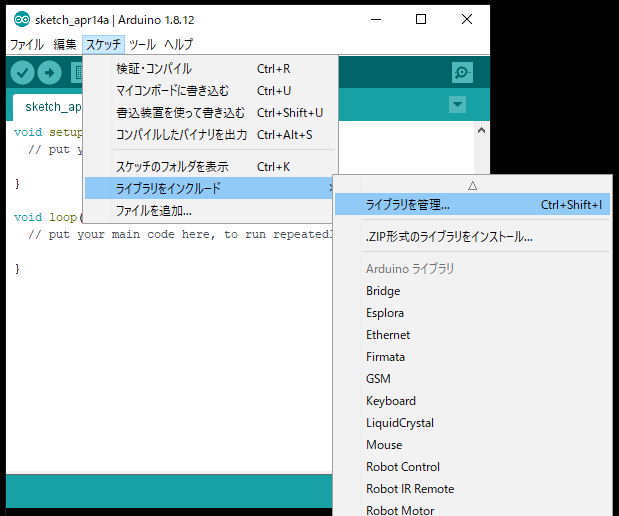This screenshot has width=619, height=516.
Task: Expand ライブラリをインクルード submenu
Action: [209, 188]
